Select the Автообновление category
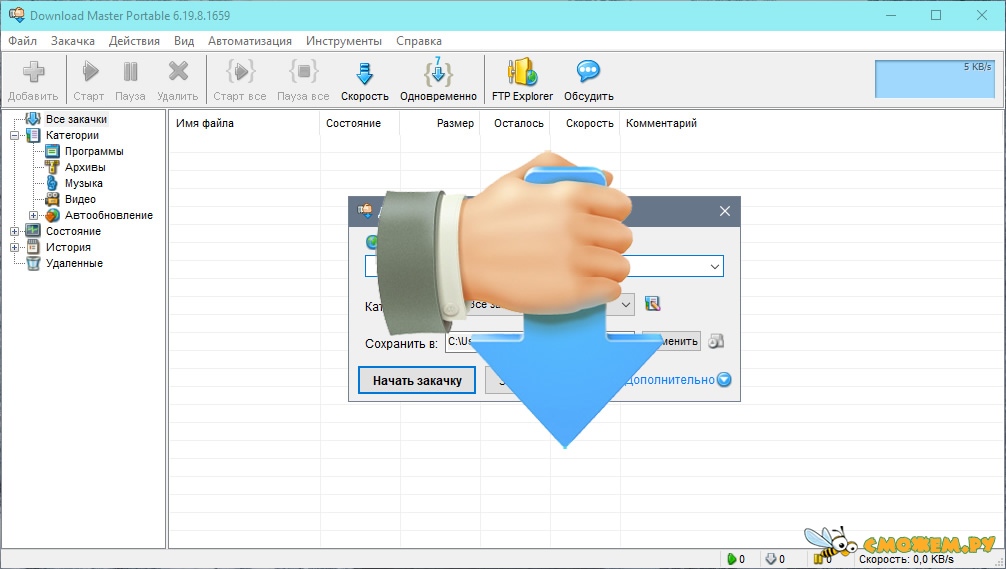Screen dimensions: 1006x569 click(108, 216)
